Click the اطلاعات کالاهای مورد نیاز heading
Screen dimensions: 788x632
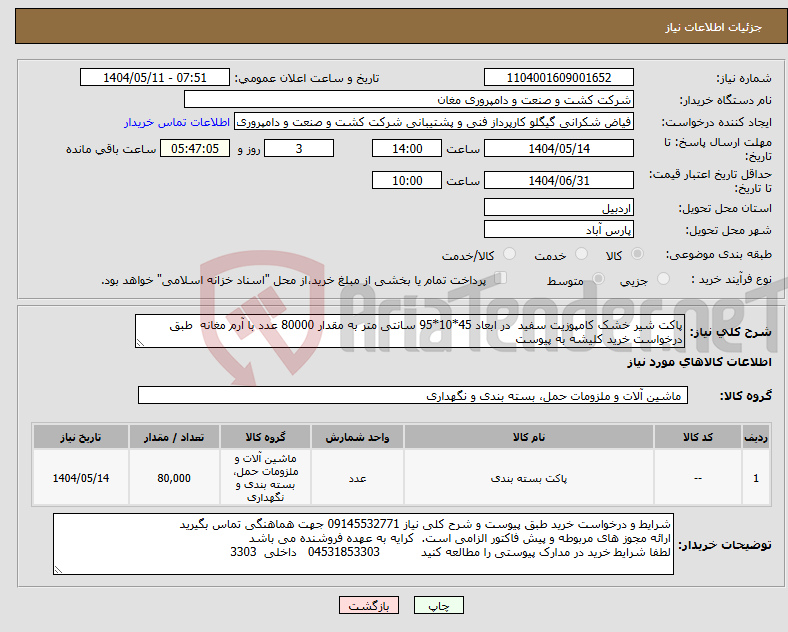point(699,362)
